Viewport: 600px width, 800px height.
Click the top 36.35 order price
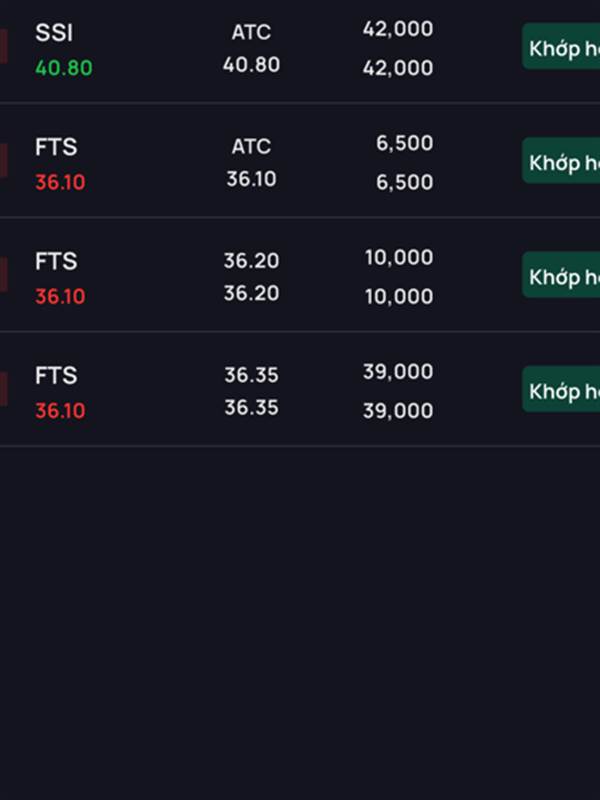click(x=251, y=375)
